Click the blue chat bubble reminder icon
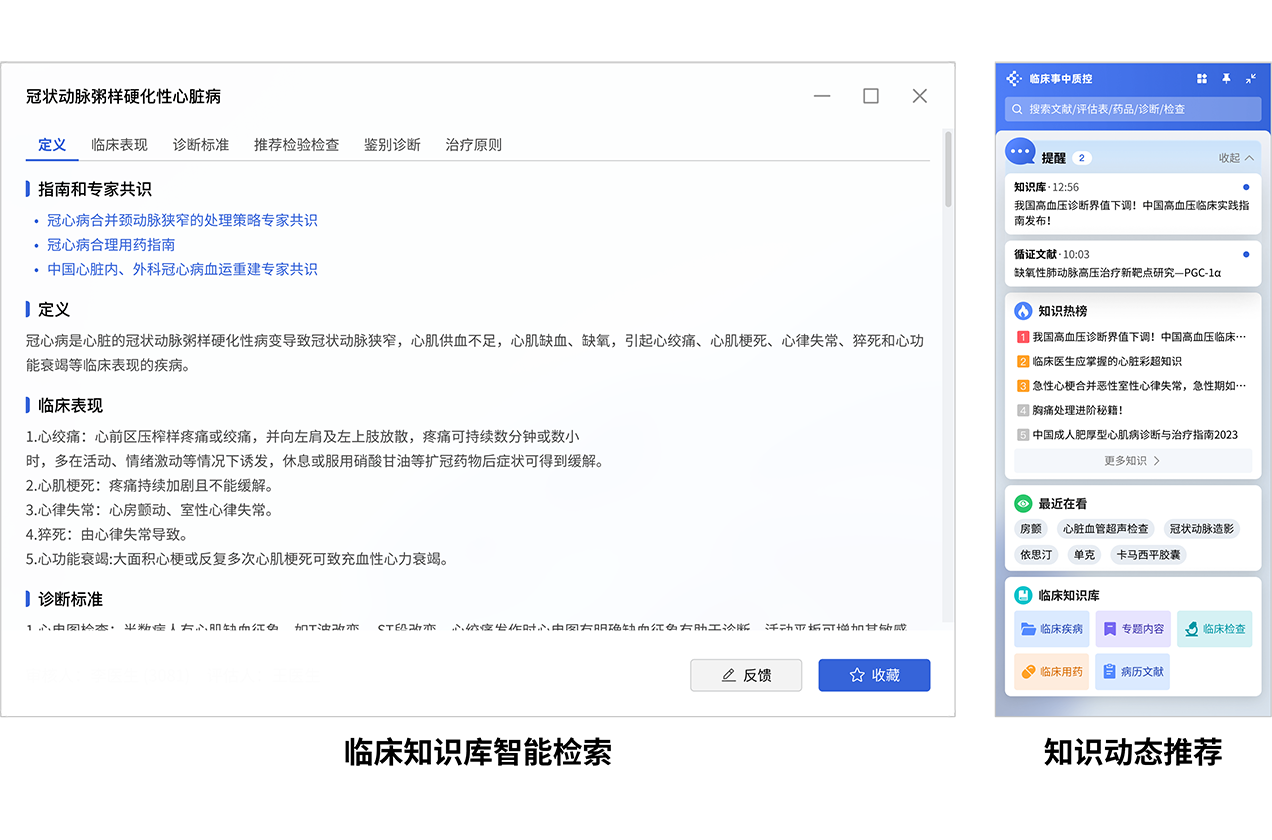 pos(1020,153)
